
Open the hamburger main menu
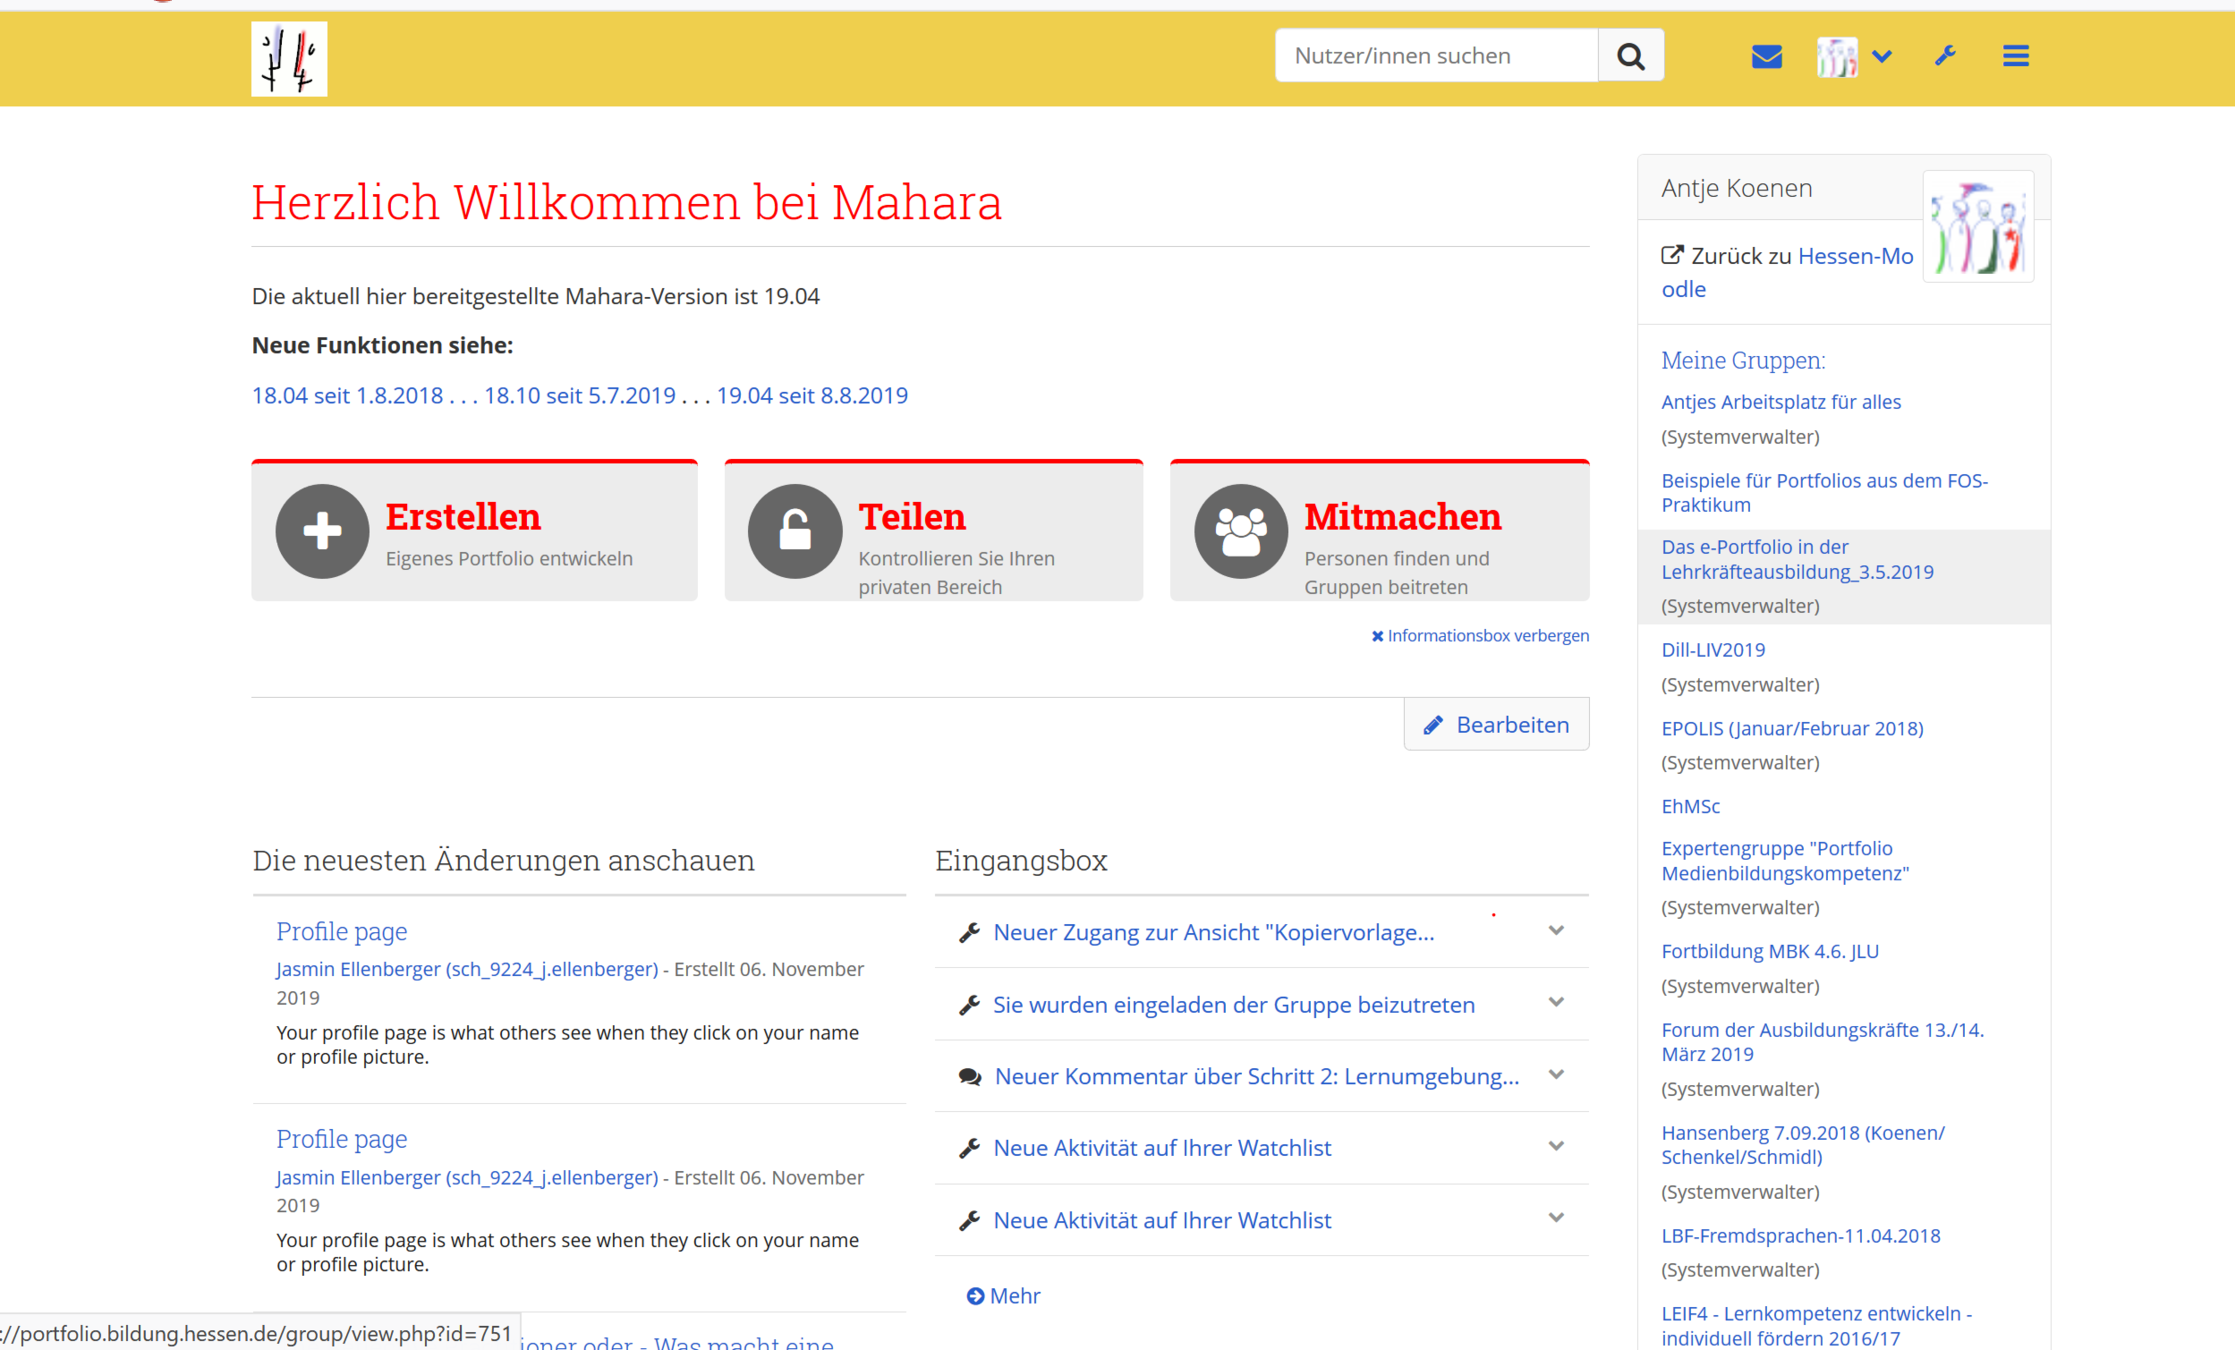(x=2015, y=56)
